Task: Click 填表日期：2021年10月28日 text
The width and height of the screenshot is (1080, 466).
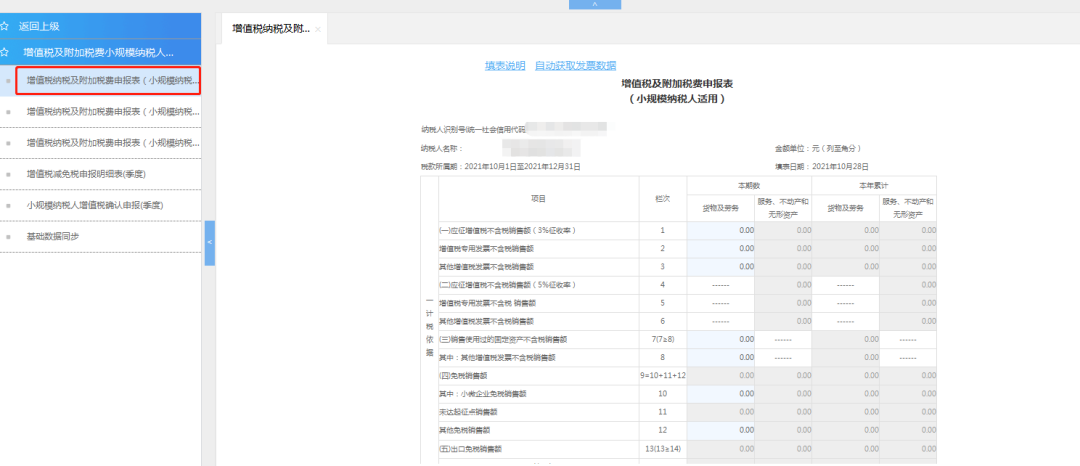Action: coord(821,167)
